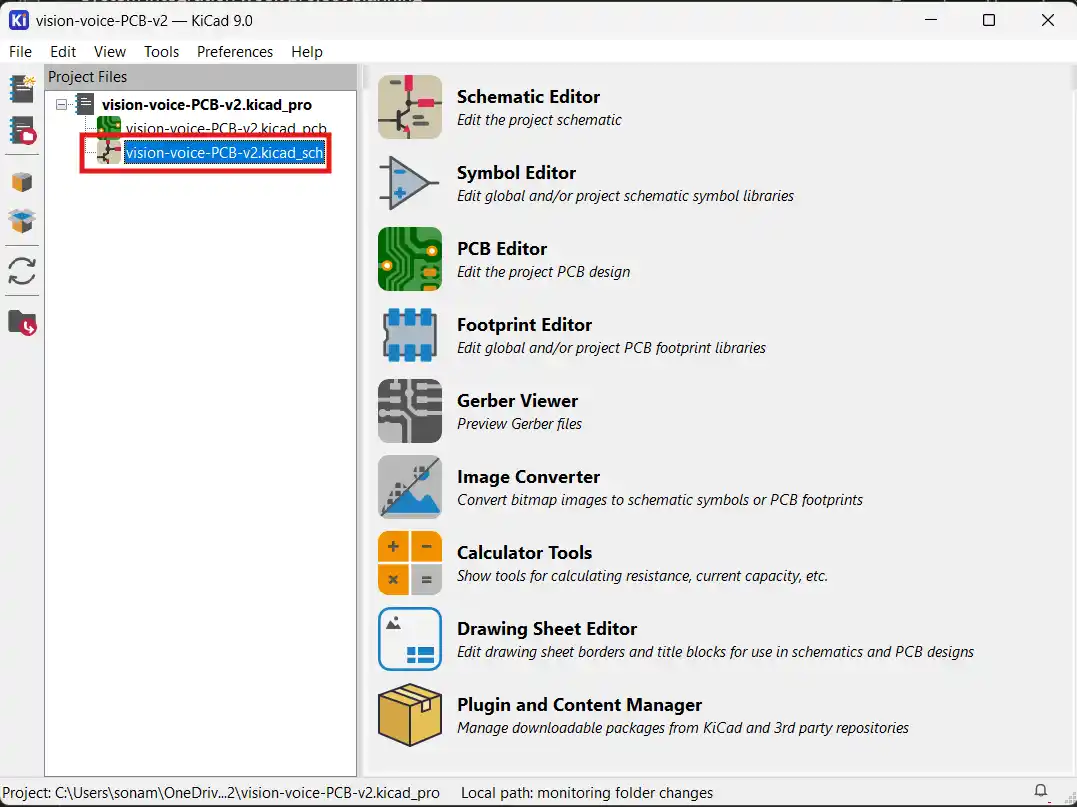Launch the Image Converter icon
This screenshot has height=807, width=1077.
click(409, 487)
